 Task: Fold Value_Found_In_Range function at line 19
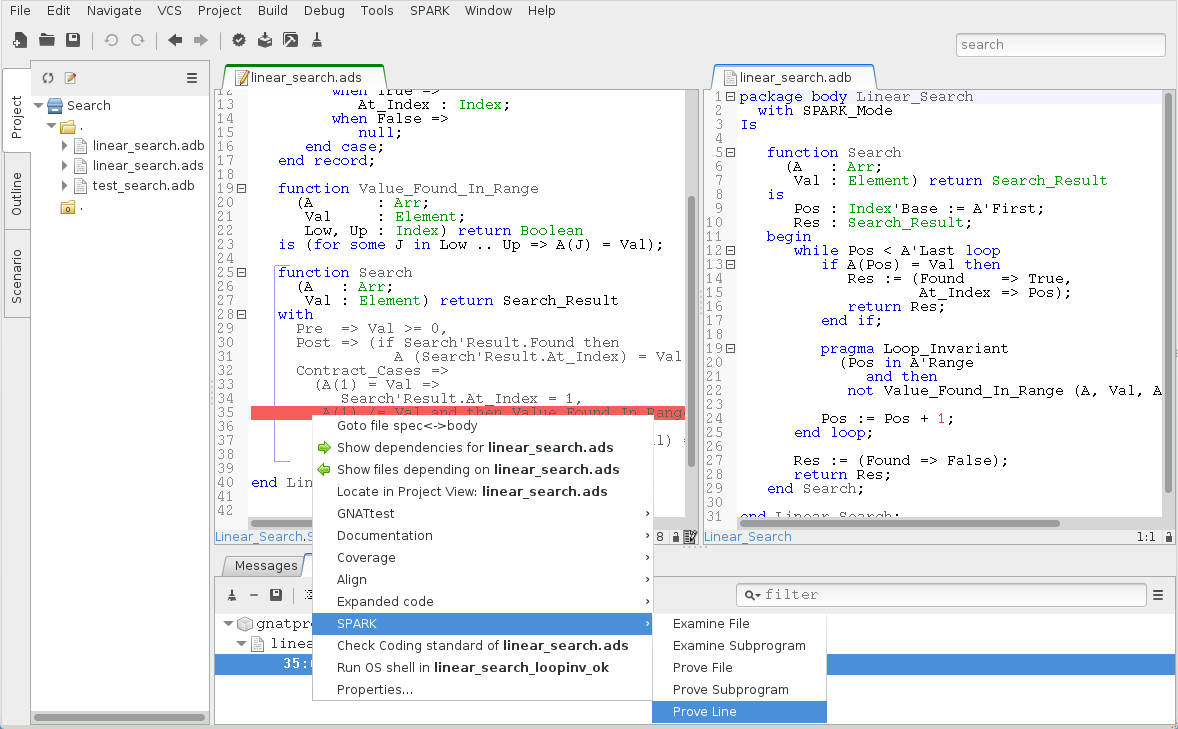point(242,188)
